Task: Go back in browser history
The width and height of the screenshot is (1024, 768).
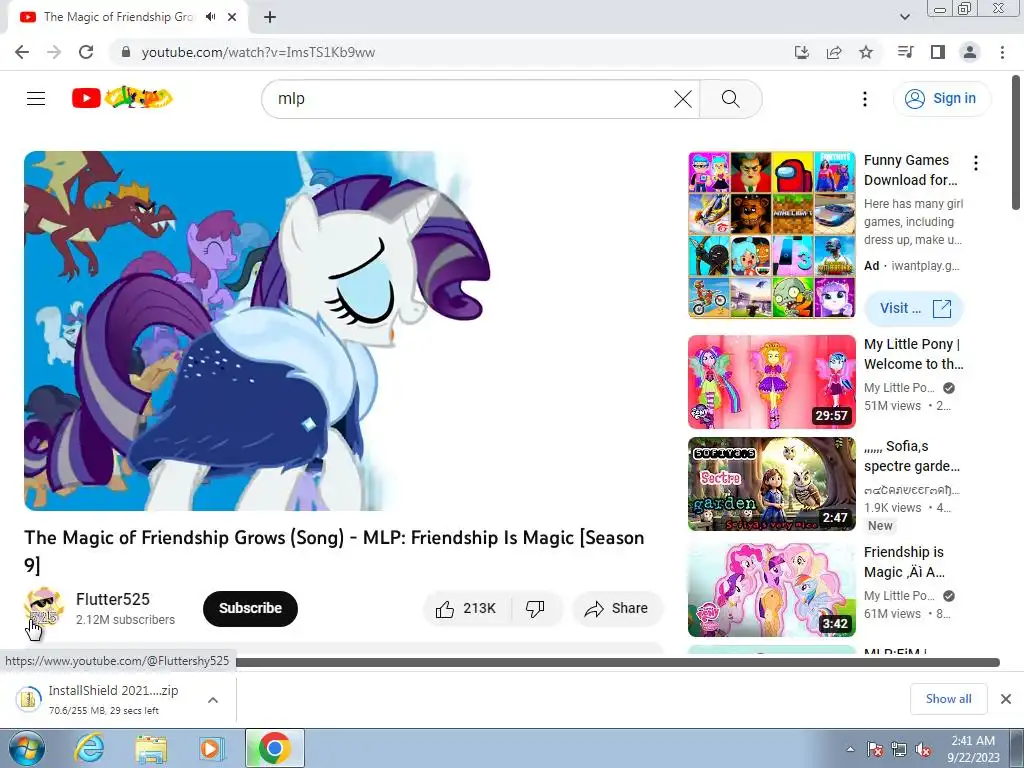Action: (x=22, y=52)
